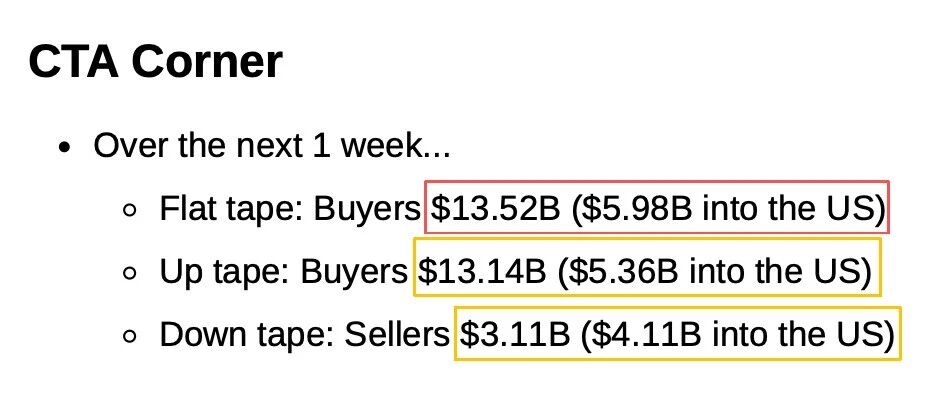Click the hollow bullet beside Up tape
This screenshot has width=940, height=399.
129,274
